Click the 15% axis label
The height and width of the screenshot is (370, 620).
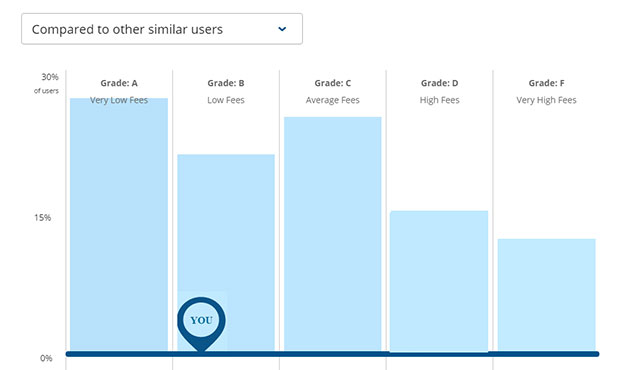(x=42, y=217)
